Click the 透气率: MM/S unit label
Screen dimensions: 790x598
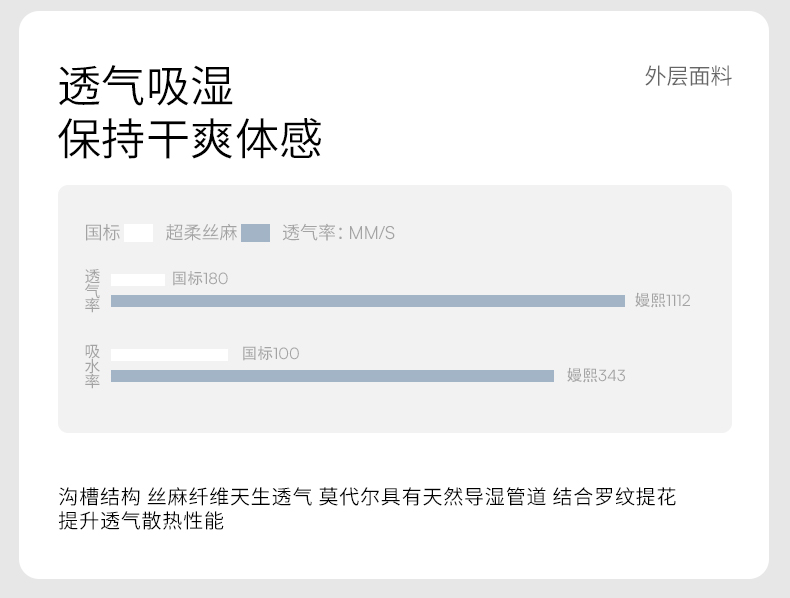coord(339,233)
